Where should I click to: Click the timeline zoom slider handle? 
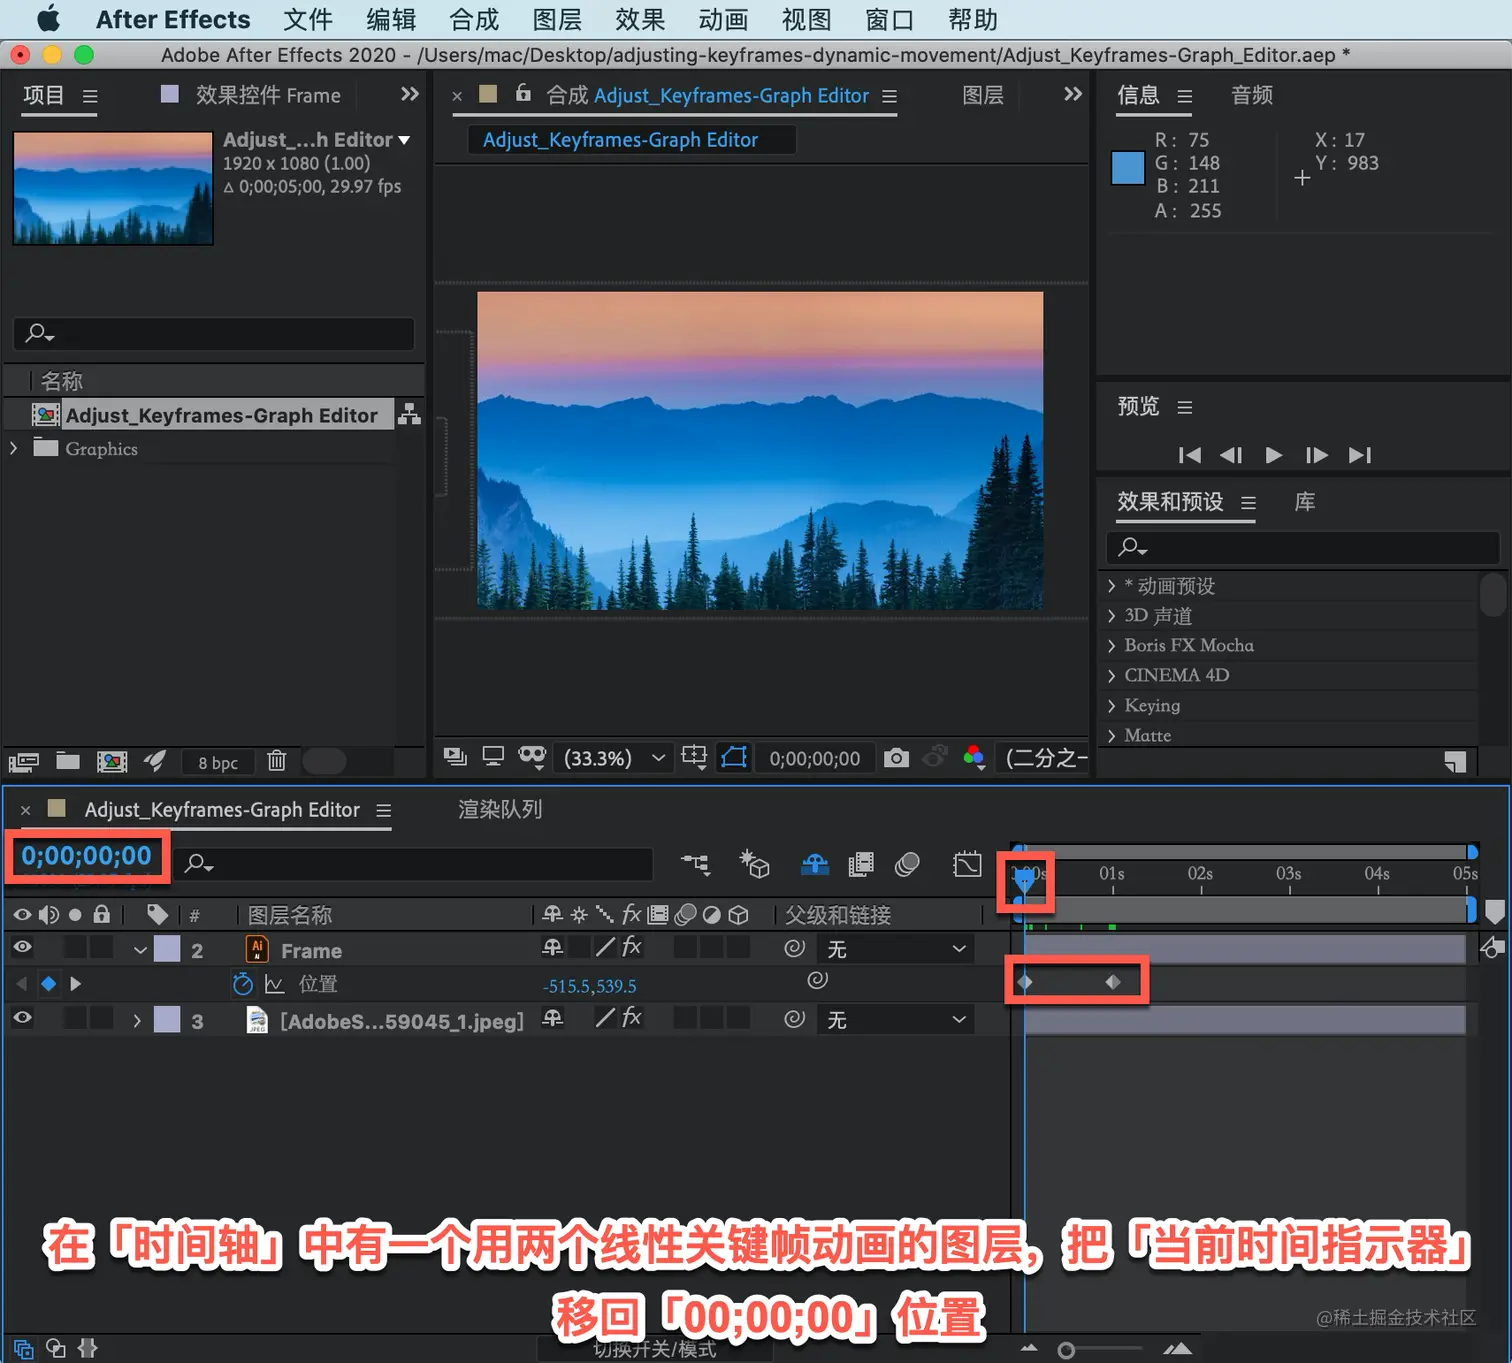tap(1066, 1351)
